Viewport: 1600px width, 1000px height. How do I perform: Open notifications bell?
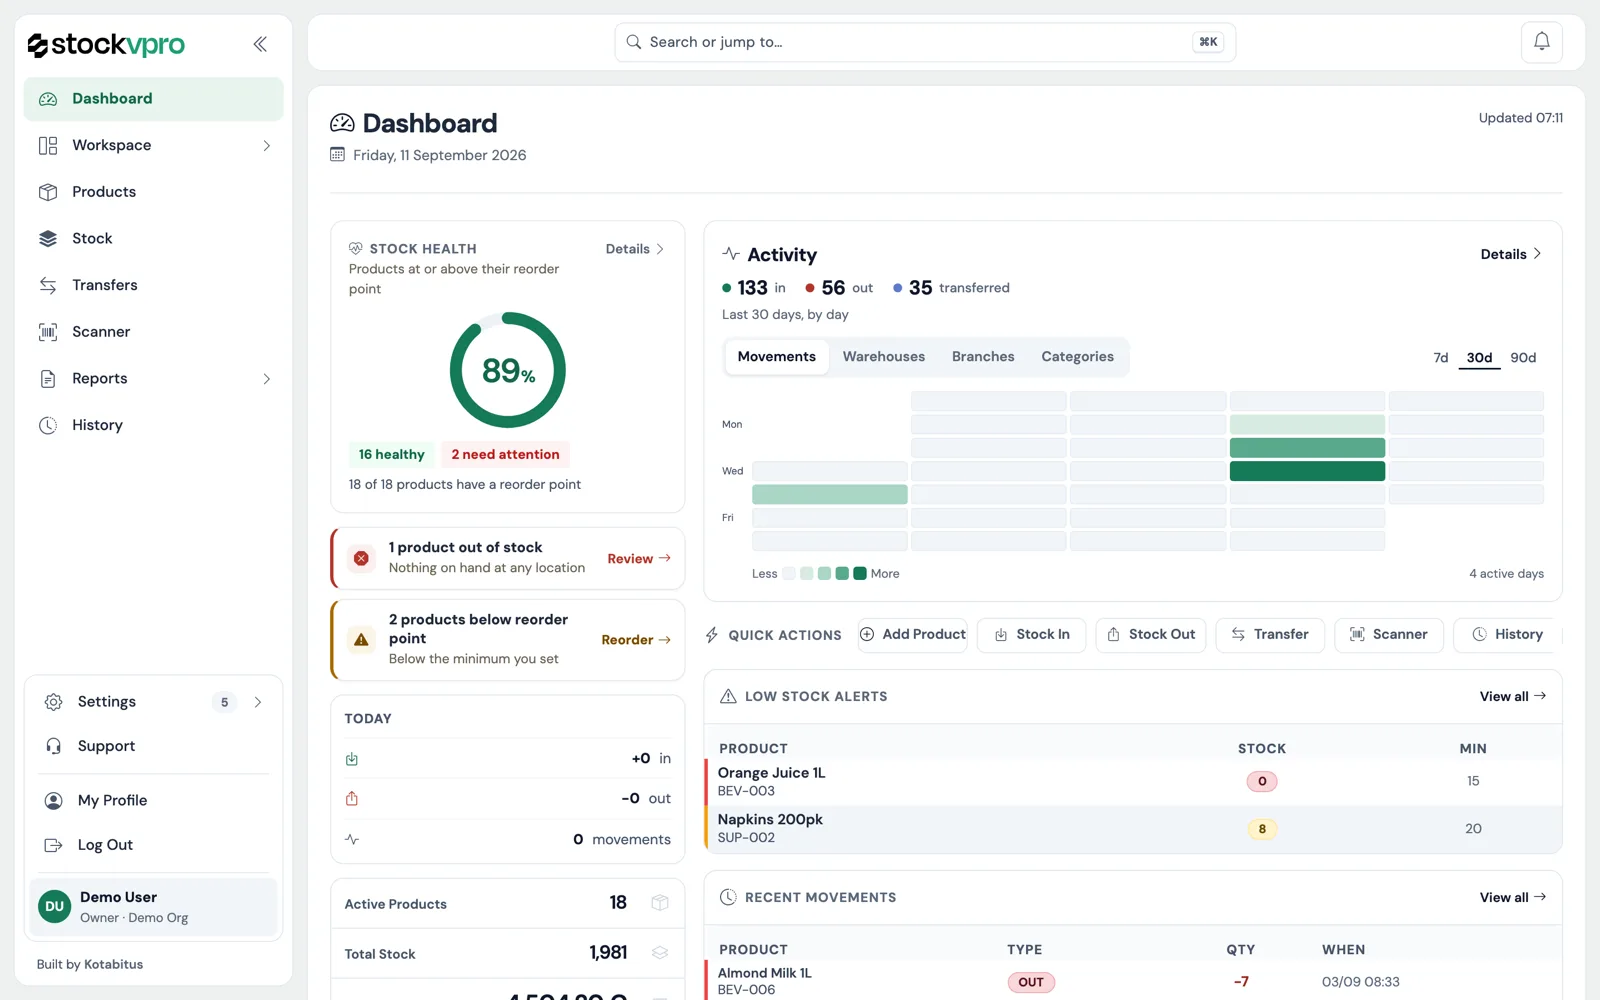tap(1541, 42)
